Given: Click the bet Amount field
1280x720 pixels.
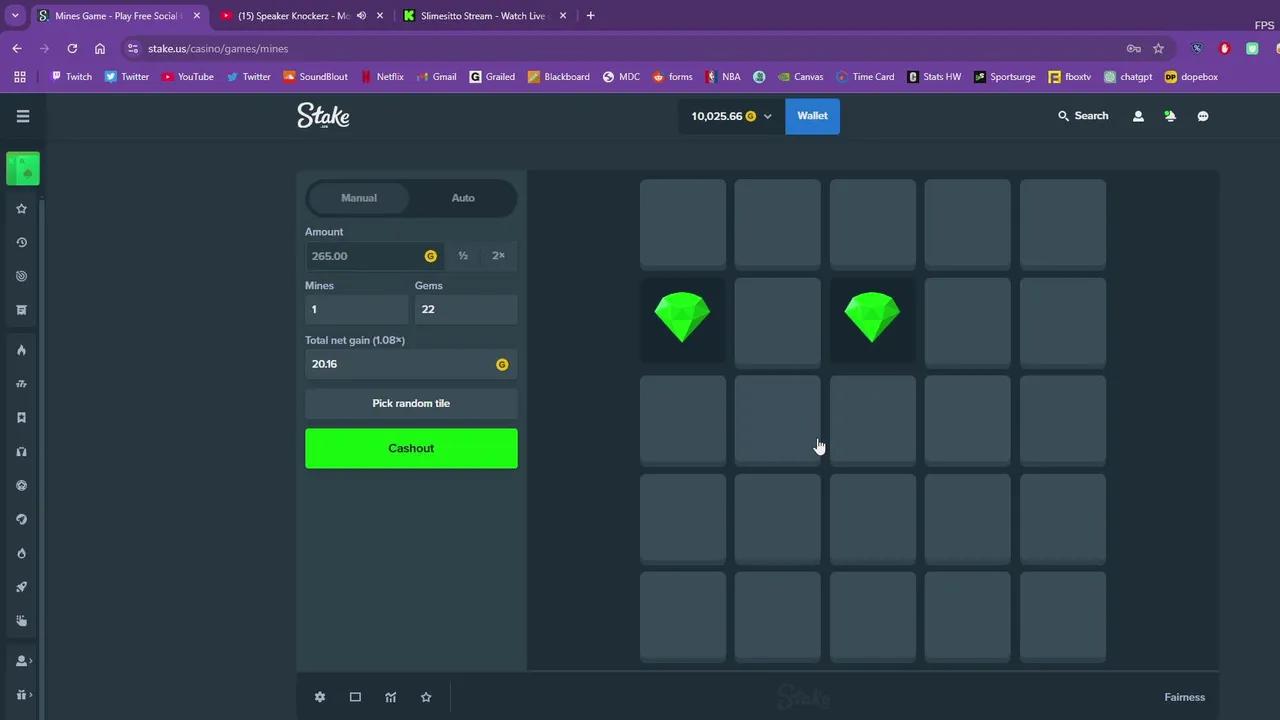Looking at the screenshot, I should [374, 256].
